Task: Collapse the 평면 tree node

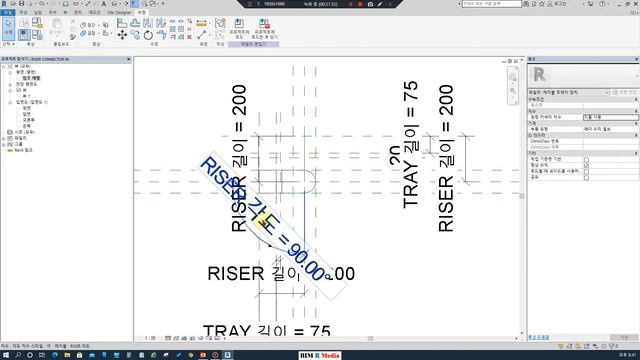Action: tap(10, 72)
